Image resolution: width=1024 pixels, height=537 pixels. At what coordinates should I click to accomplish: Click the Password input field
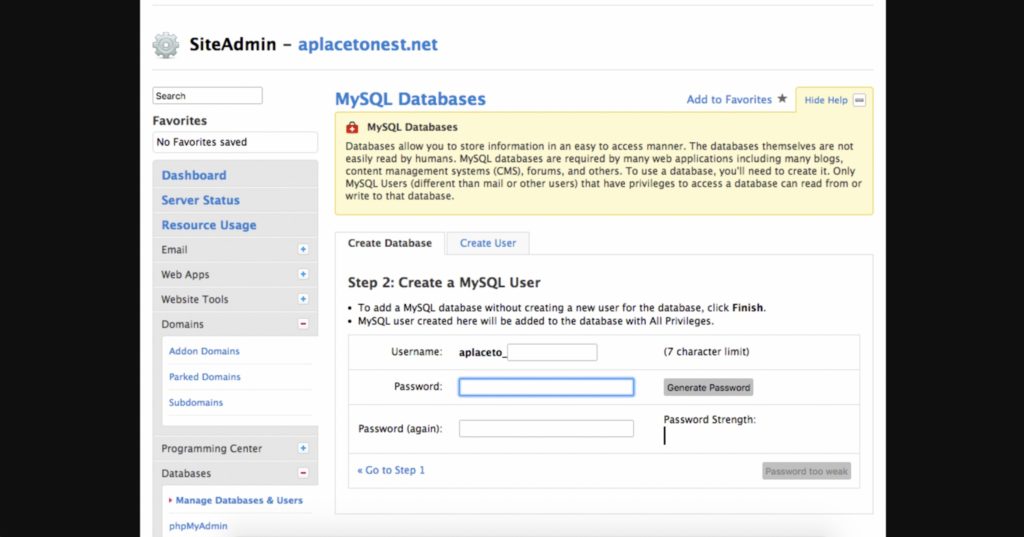547,387
